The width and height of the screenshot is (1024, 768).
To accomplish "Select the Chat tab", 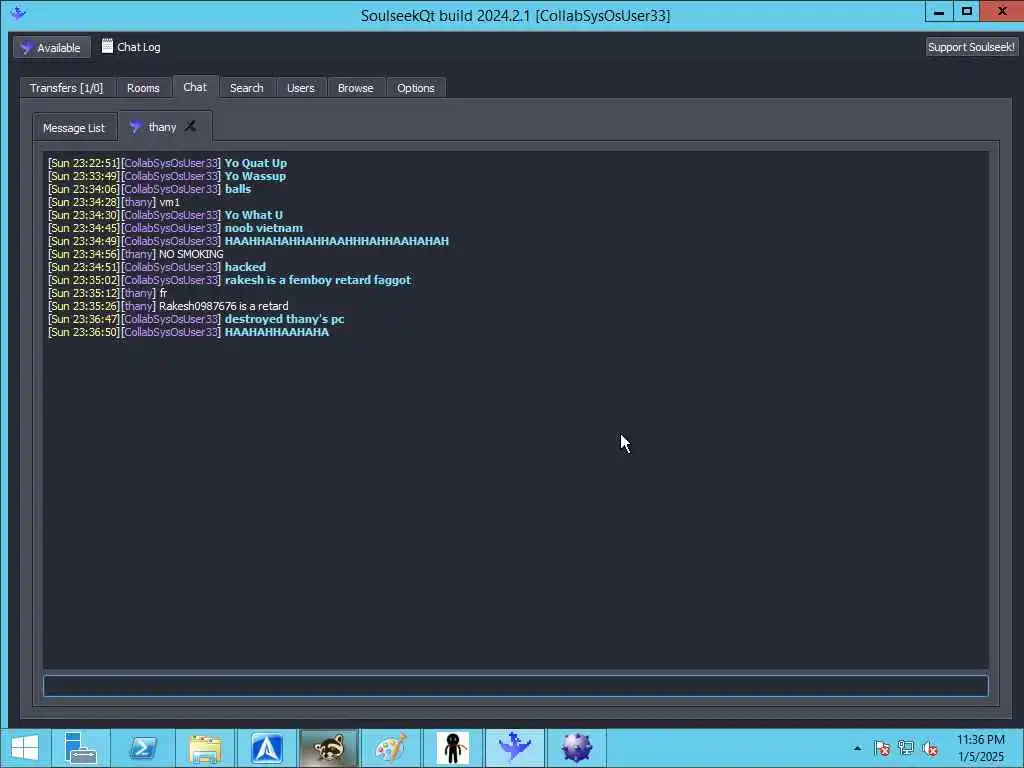I will (x=195, y=87).
